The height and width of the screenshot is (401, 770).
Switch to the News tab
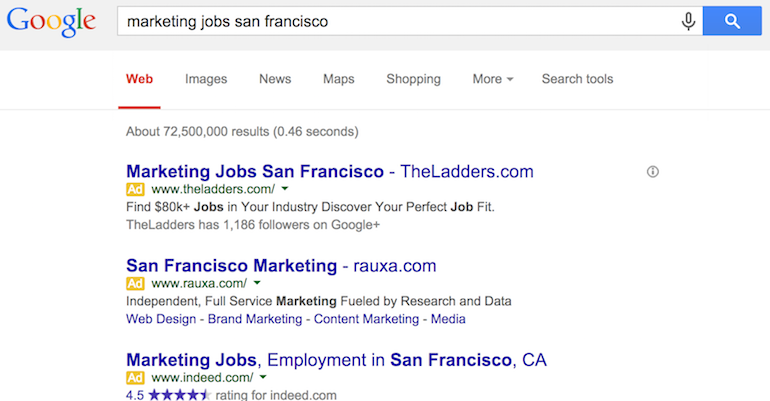275,79
